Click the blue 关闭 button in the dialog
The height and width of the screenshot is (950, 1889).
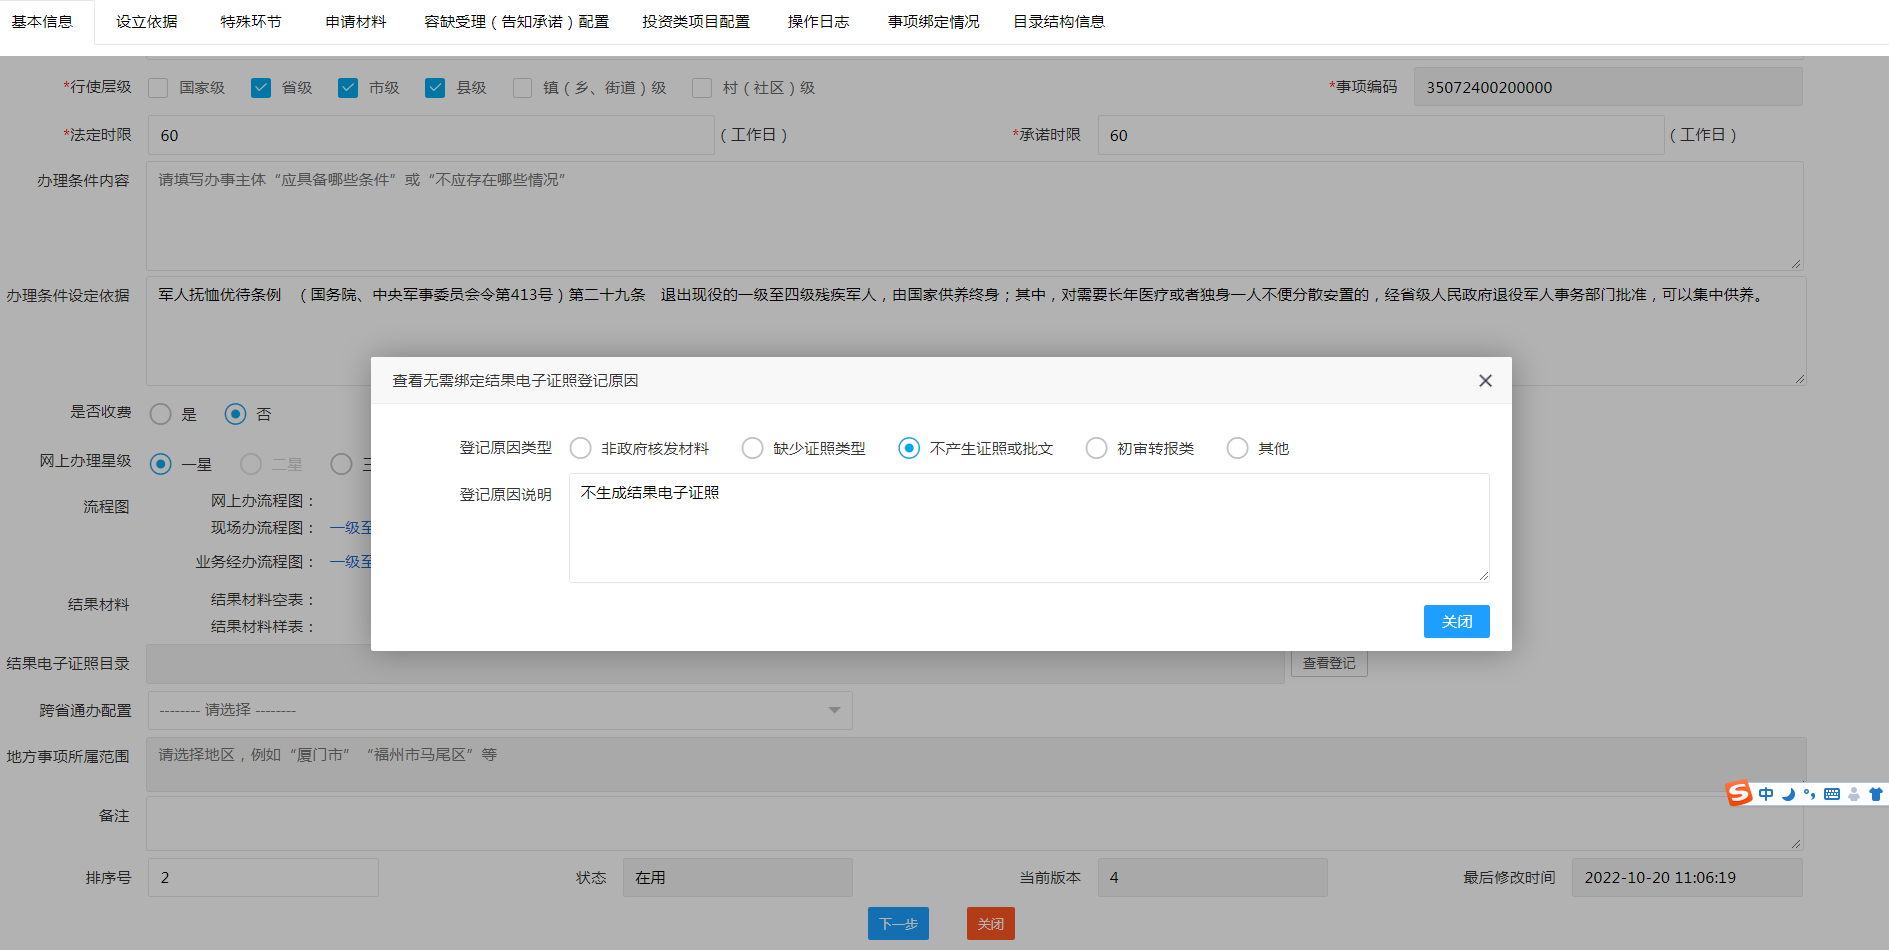tap(1456, 621)
